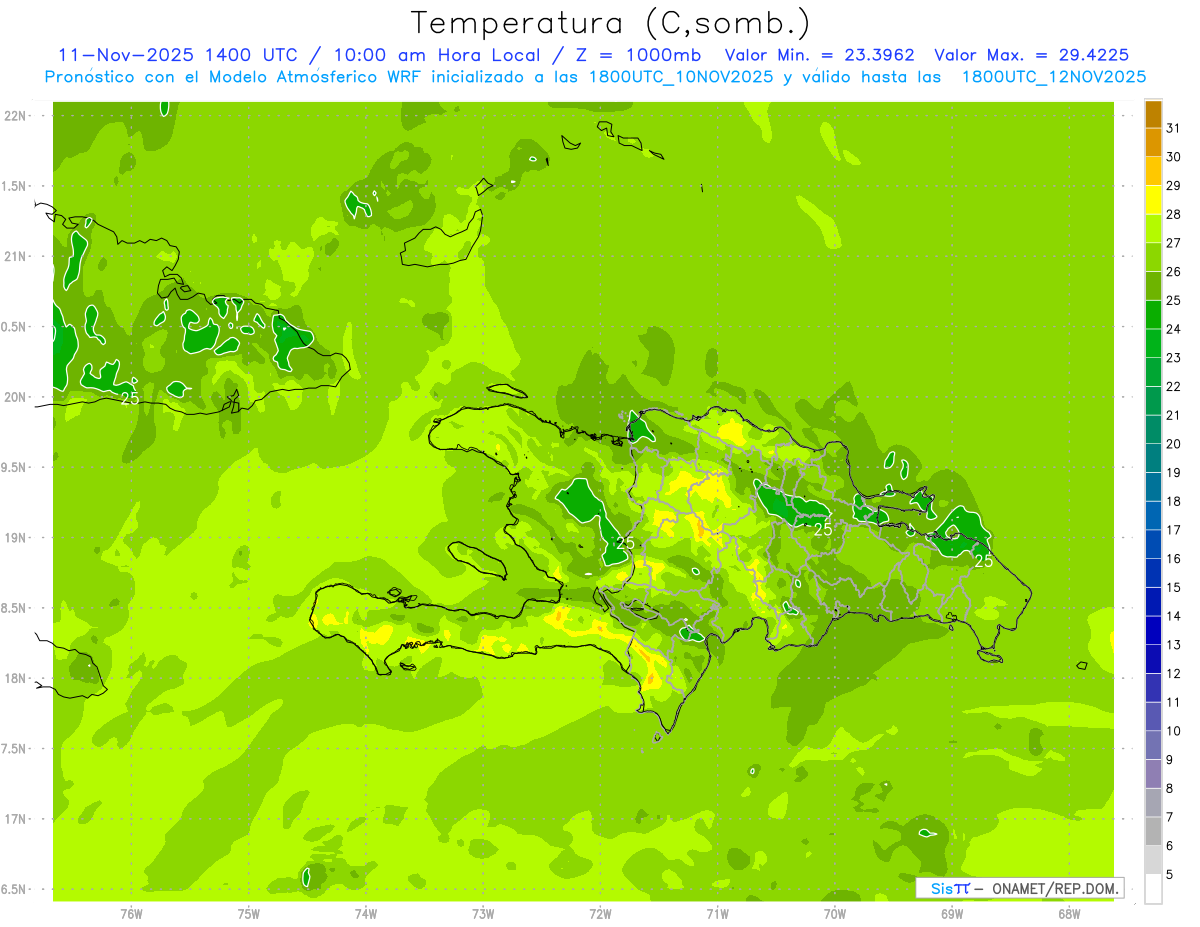Click the 18N latitude label

(x=15, y=678)
